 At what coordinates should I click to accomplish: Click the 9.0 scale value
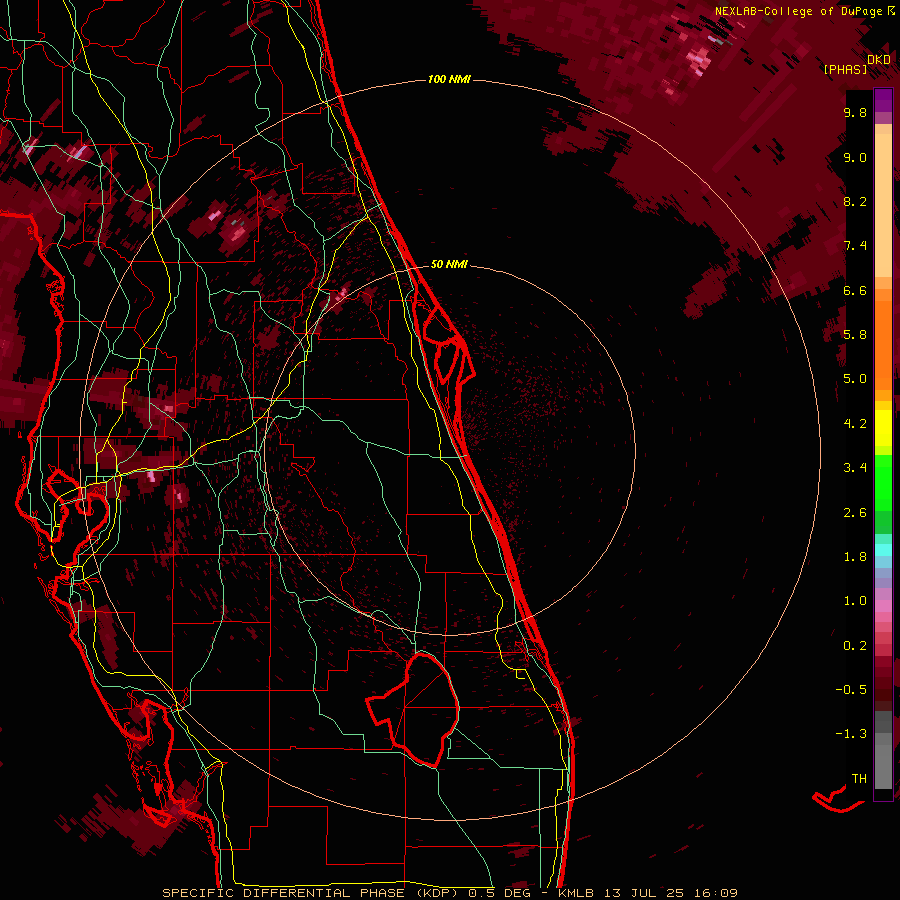pyautogui.click(x=855, y=157)
